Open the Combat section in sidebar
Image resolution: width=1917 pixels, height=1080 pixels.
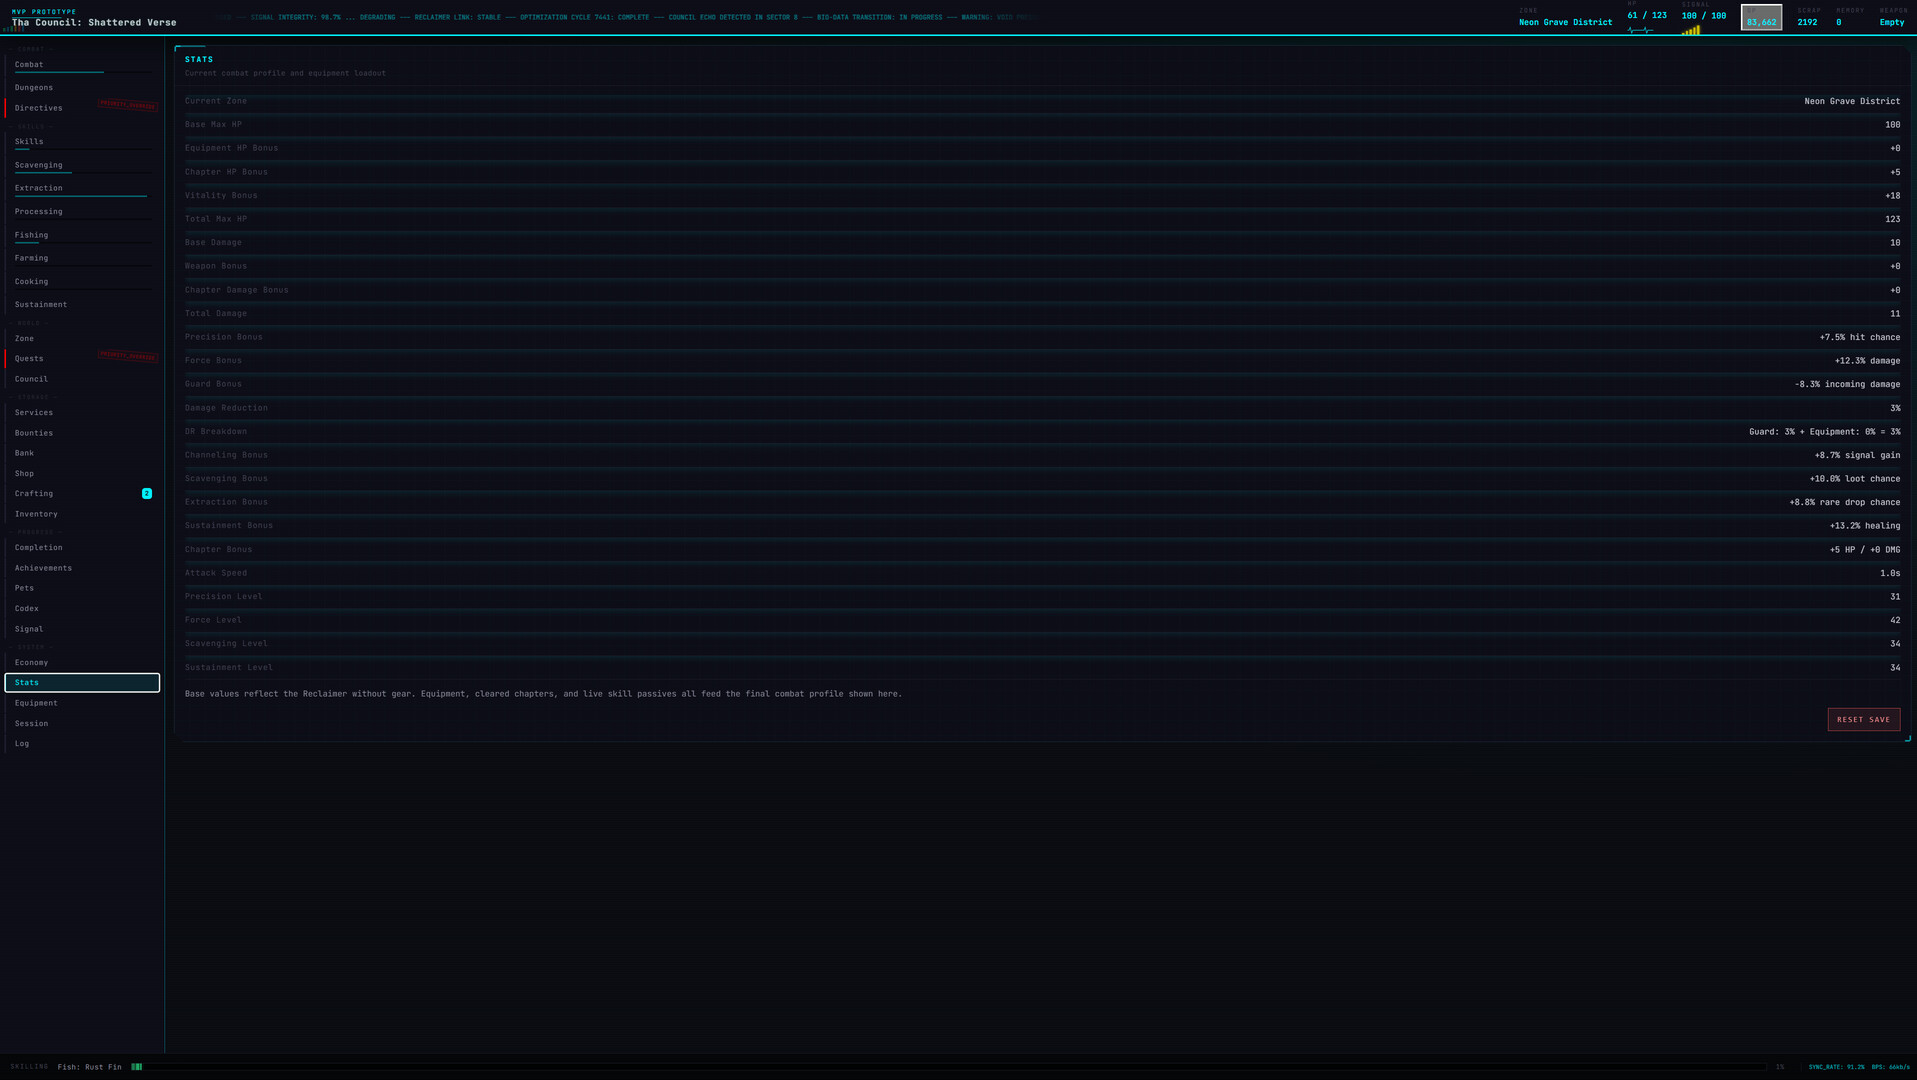(x=29, y=65)
